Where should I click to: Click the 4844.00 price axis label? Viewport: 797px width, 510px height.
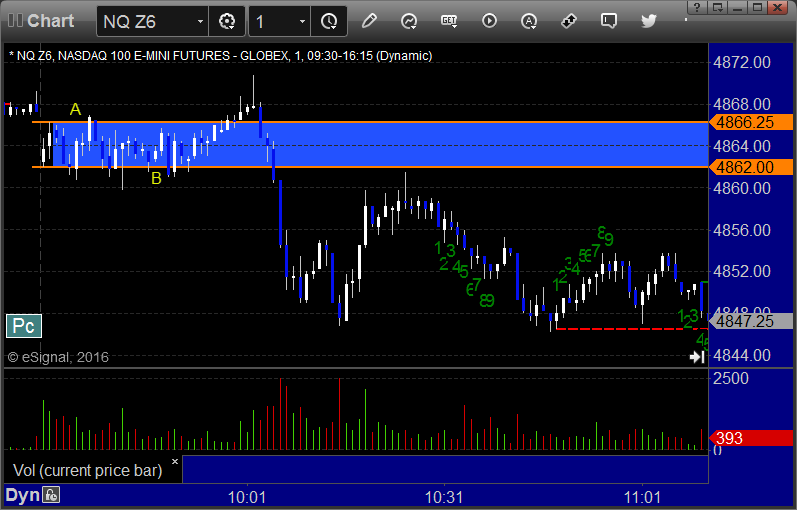coord(742,355)
